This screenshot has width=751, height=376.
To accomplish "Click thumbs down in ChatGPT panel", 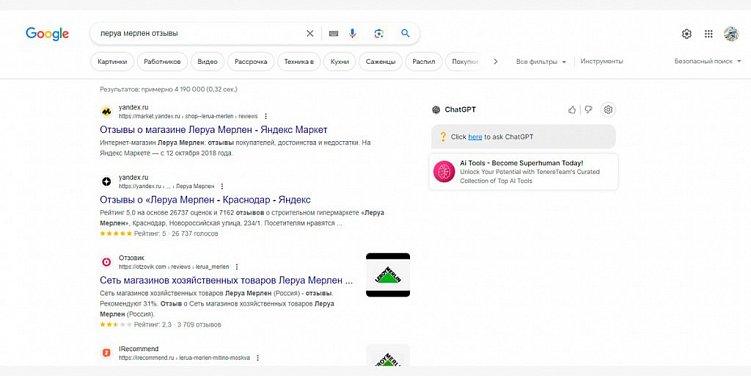I will tap(589, 110).
